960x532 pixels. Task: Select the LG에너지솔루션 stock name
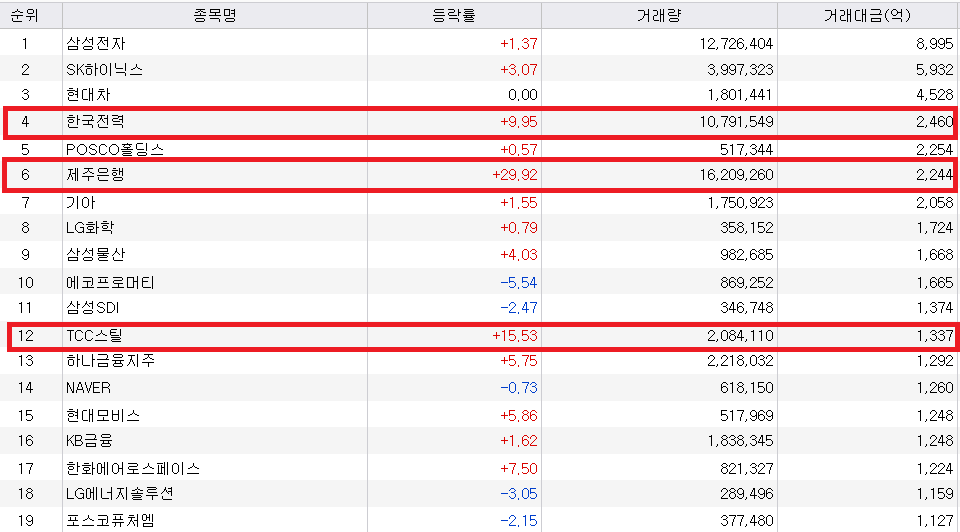click(x=120, y=494)
